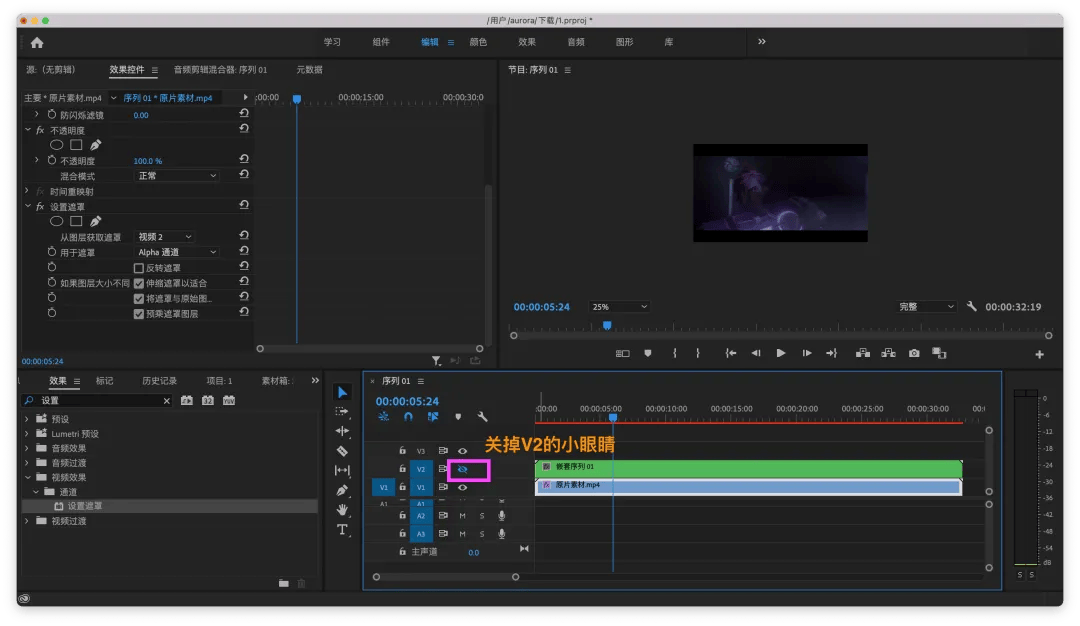Screen dimensions: 1080x626
Task: Expand the Lumetri 预设 folder
Action: (27, 433)
